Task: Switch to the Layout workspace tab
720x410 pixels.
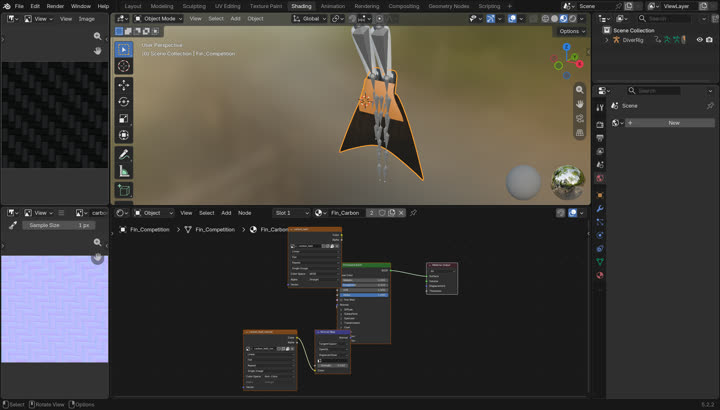Action: [133, 6]
